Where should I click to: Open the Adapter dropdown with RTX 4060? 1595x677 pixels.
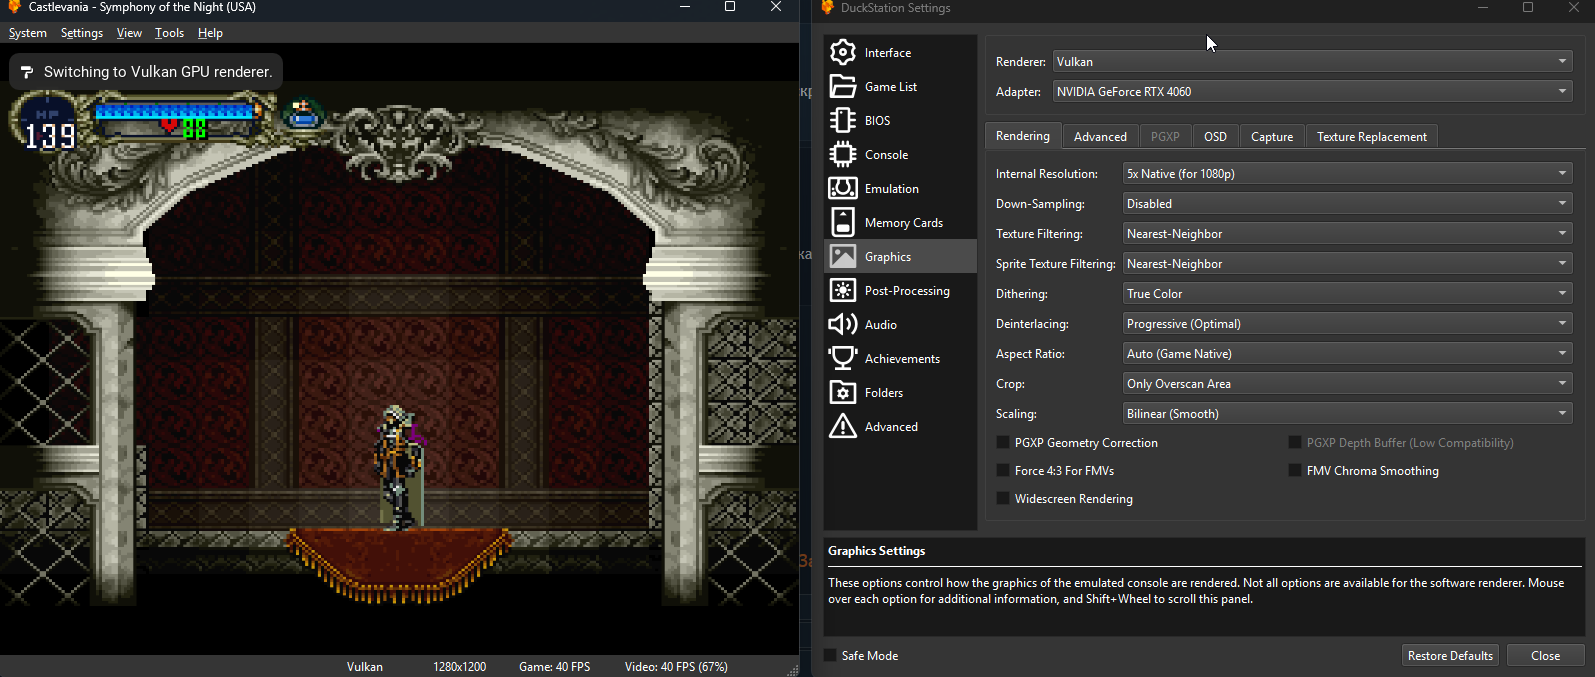pyautogui.click(x=1312, y=91)
